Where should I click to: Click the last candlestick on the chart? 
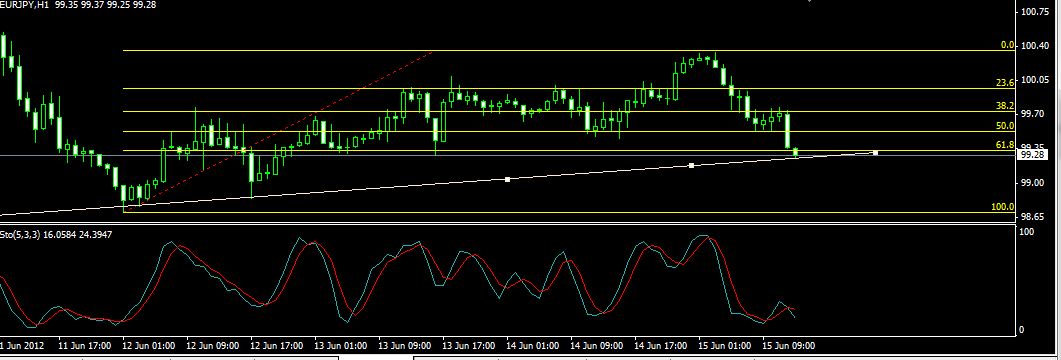click(x=796, y=152)
